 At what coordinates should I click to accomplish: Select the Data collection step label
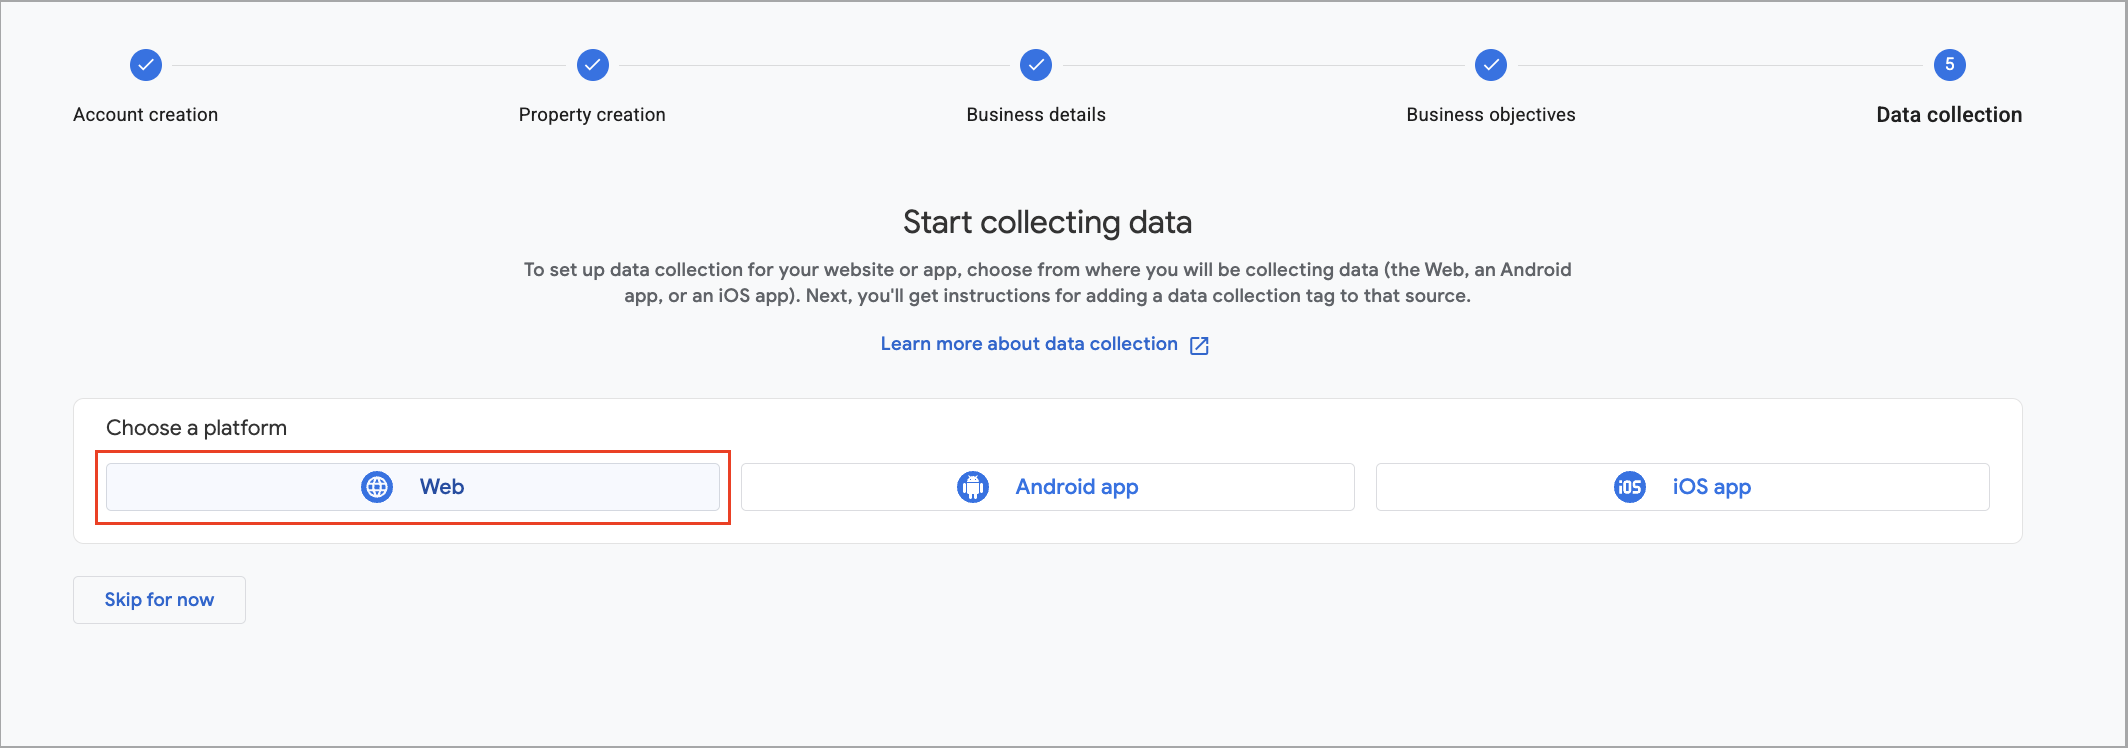tap(1949, 115)
